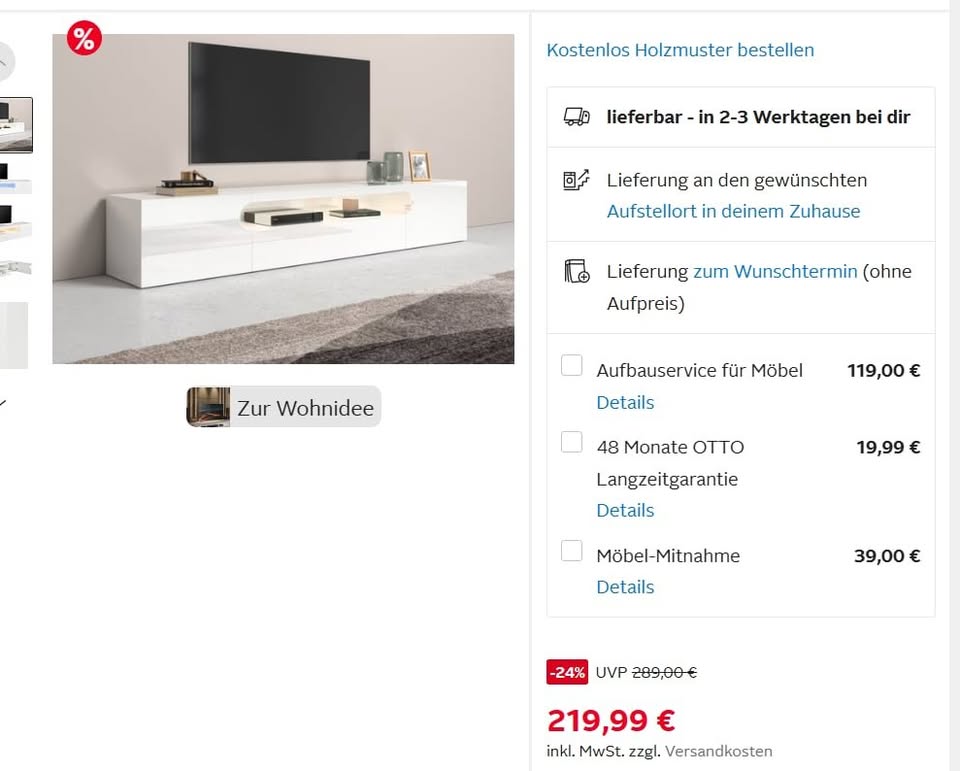Check the Möbel-Mitnahme option
960x771 pixels.
pos(572,551)
